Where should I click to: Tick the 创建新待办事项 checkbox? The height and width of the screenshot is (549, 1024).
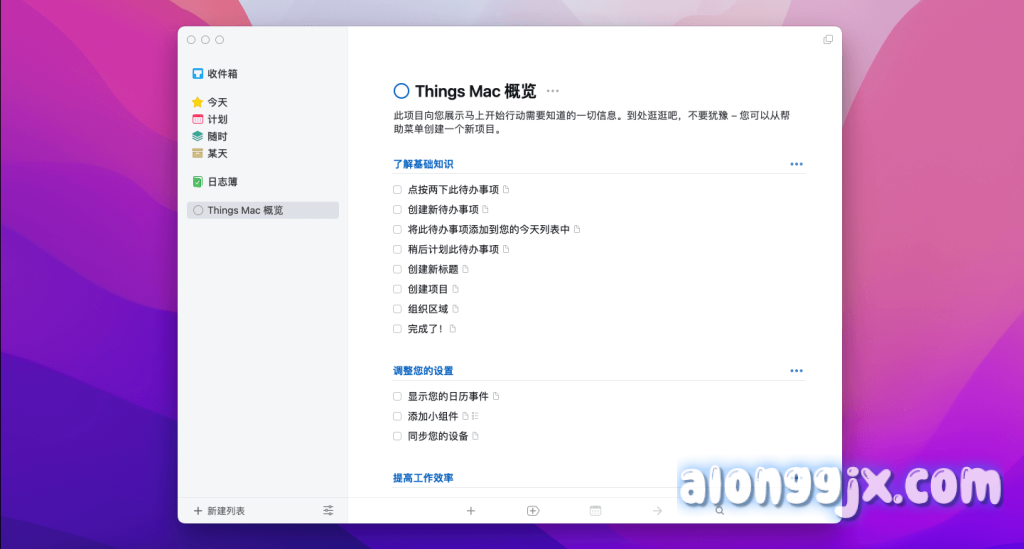pyautogui.click(x=398, y=210)
